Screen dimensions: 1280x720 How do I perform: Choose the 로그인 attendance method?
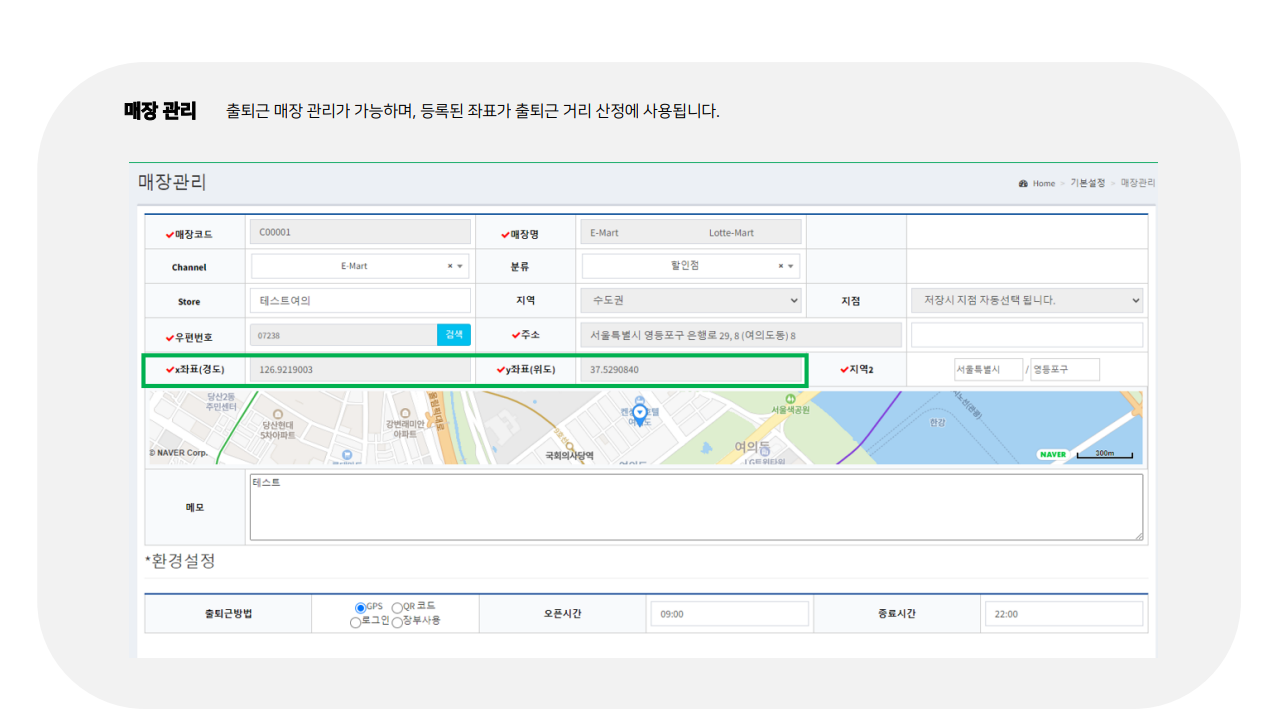point(355,621)
